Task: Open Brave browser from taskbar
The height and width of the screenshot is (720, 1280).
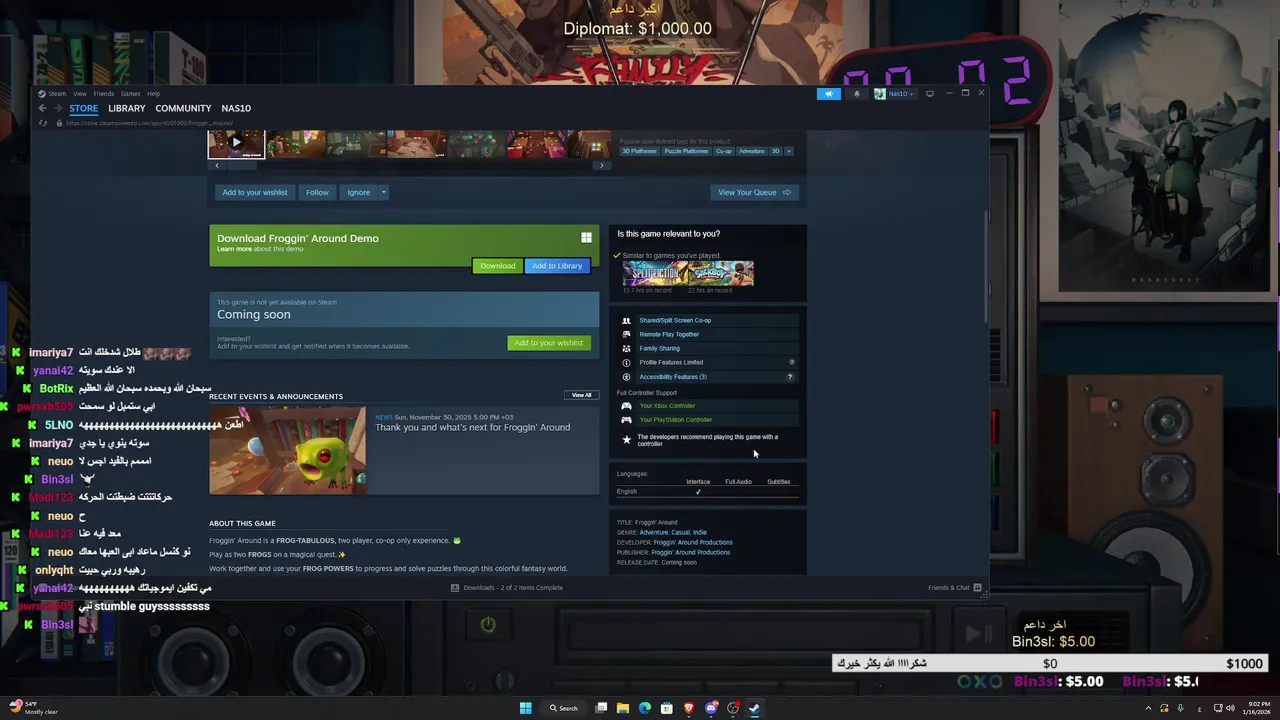Action: (x=689, y=708)
